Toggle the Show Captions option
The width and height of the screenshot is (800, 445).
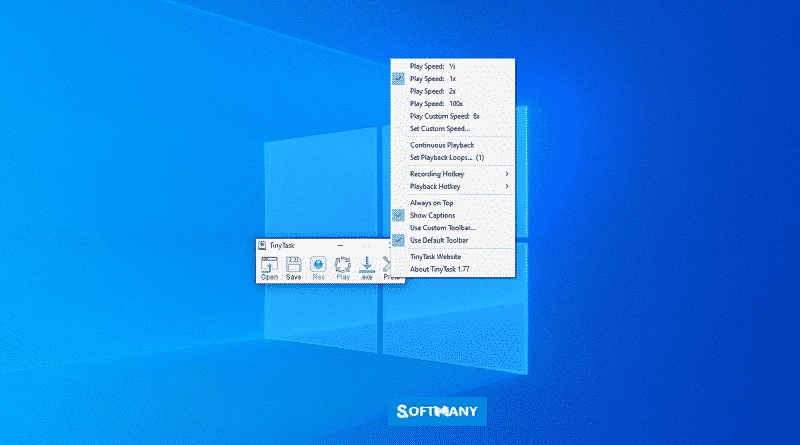pos(432,215)
